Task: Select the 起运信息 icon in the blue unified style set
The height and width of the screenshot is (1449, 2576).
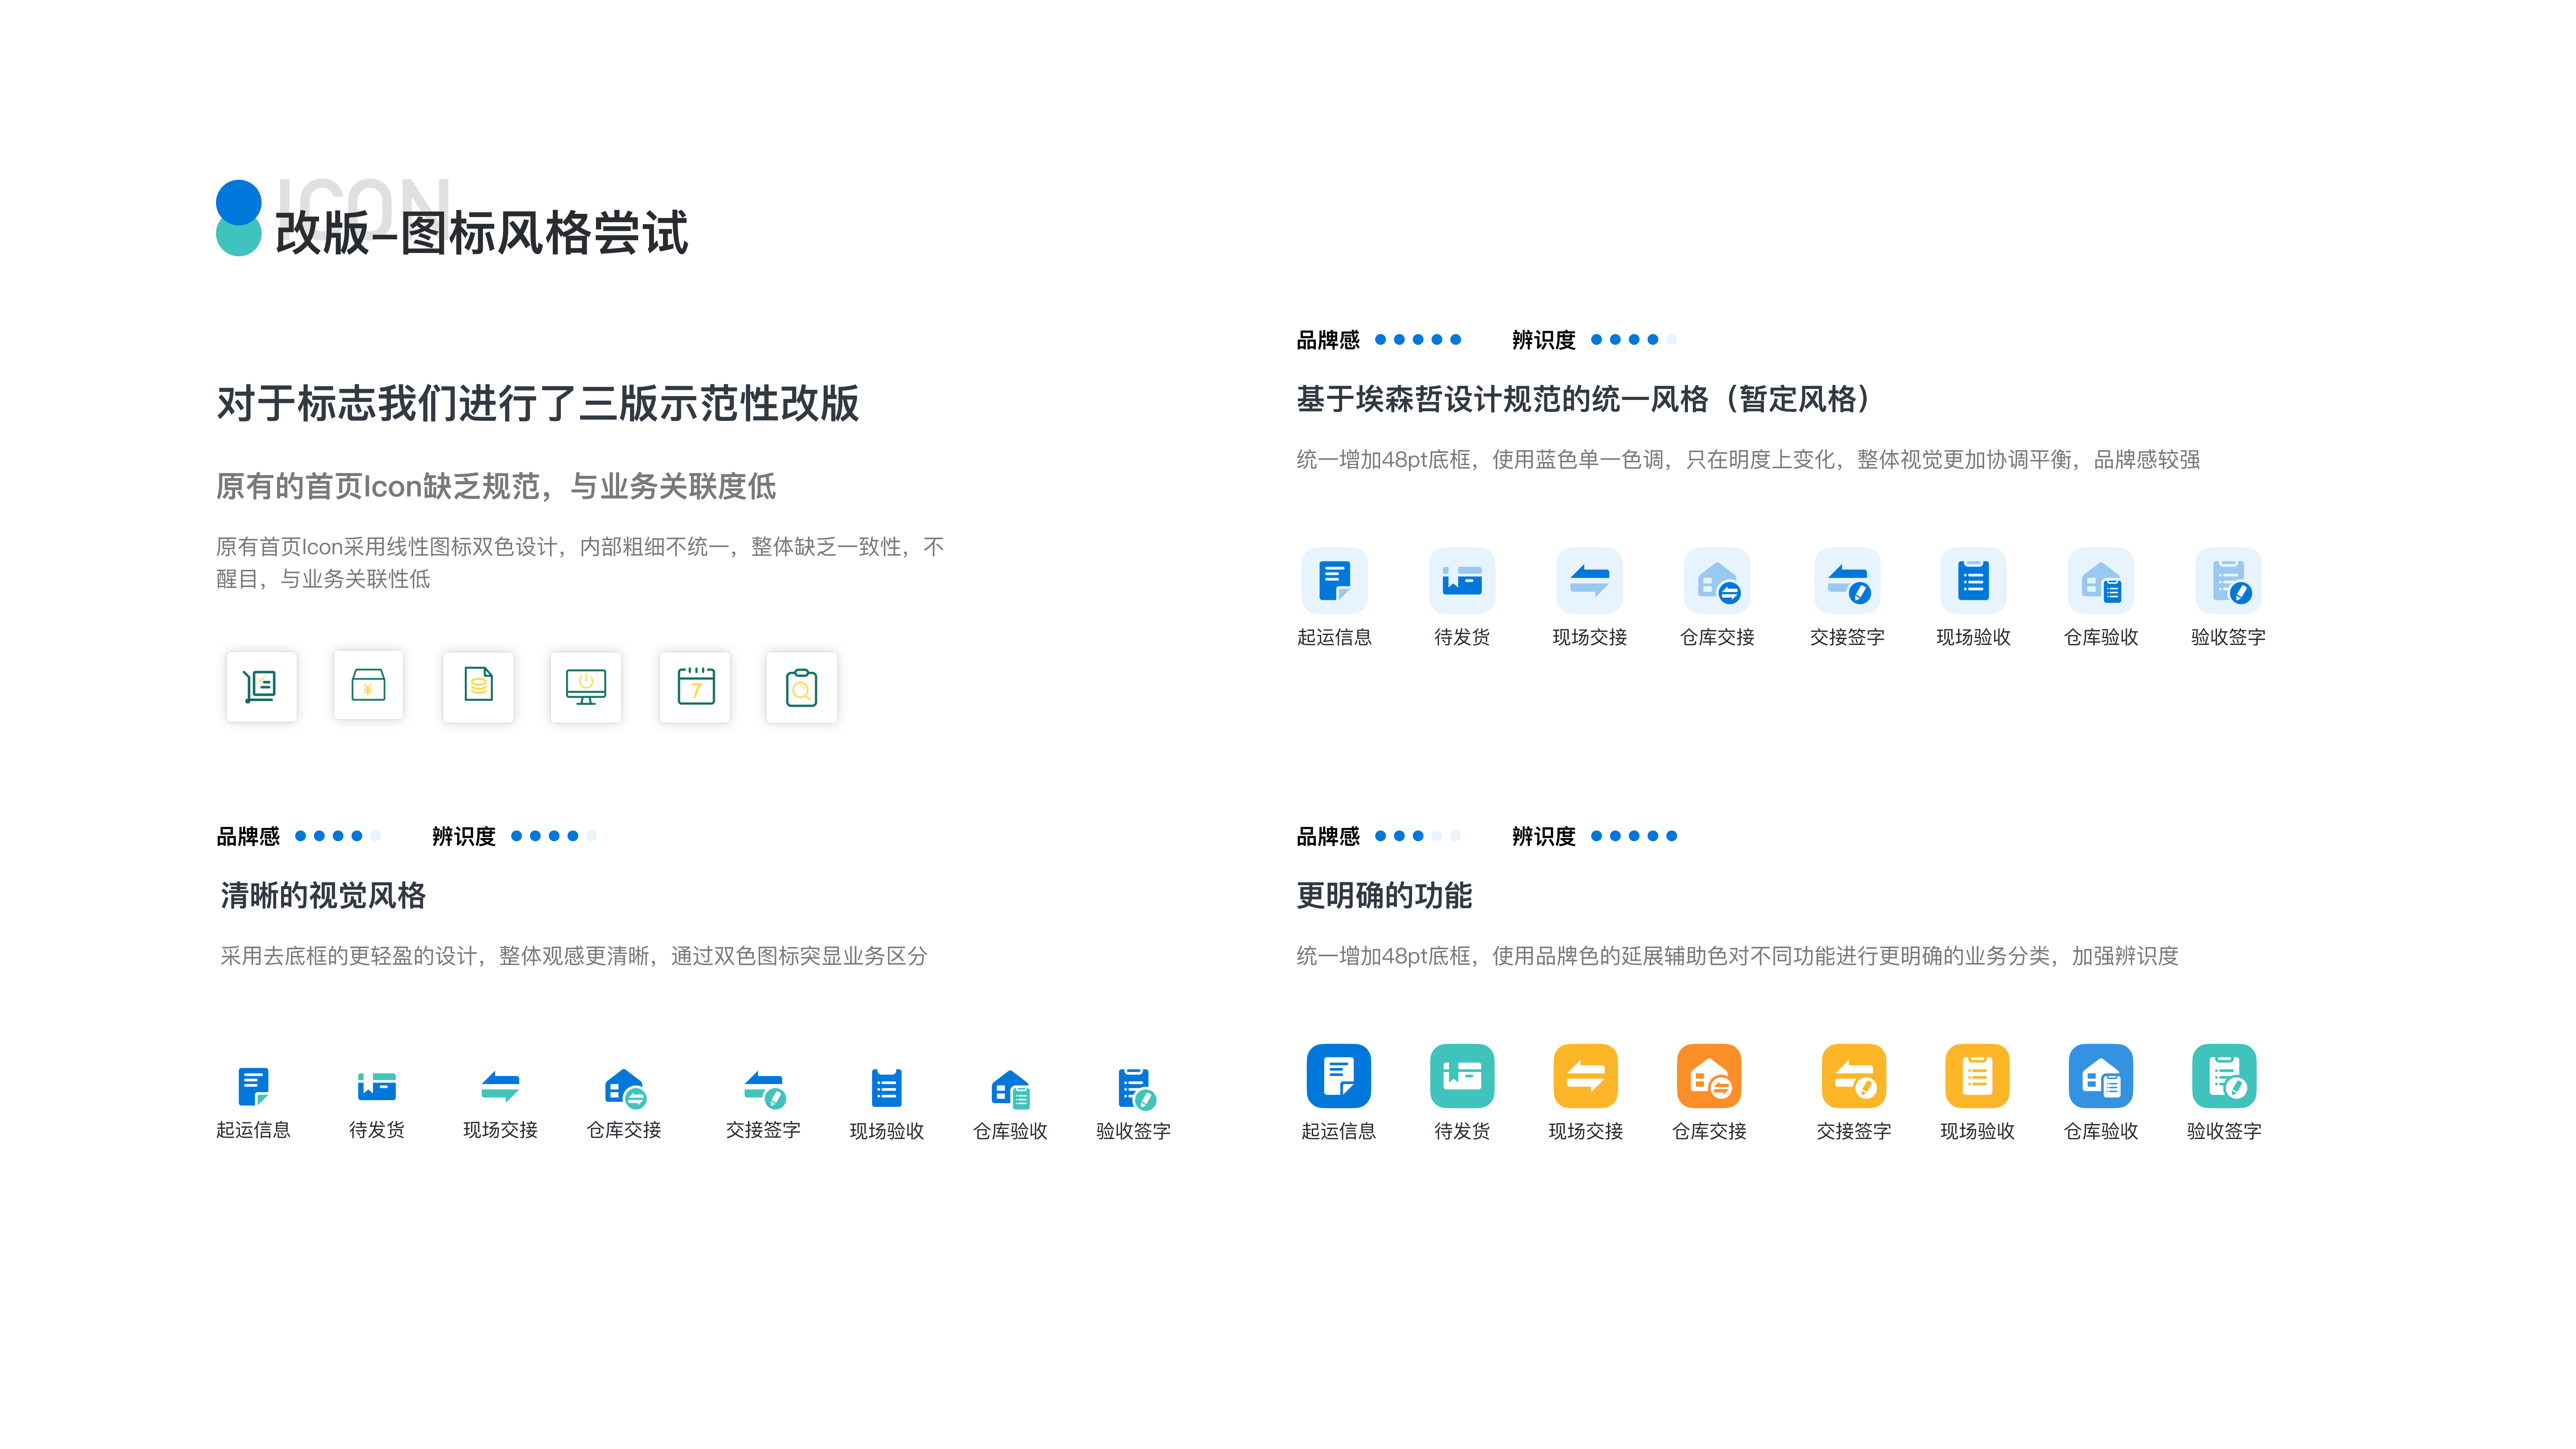Action: coord(1336,580)
